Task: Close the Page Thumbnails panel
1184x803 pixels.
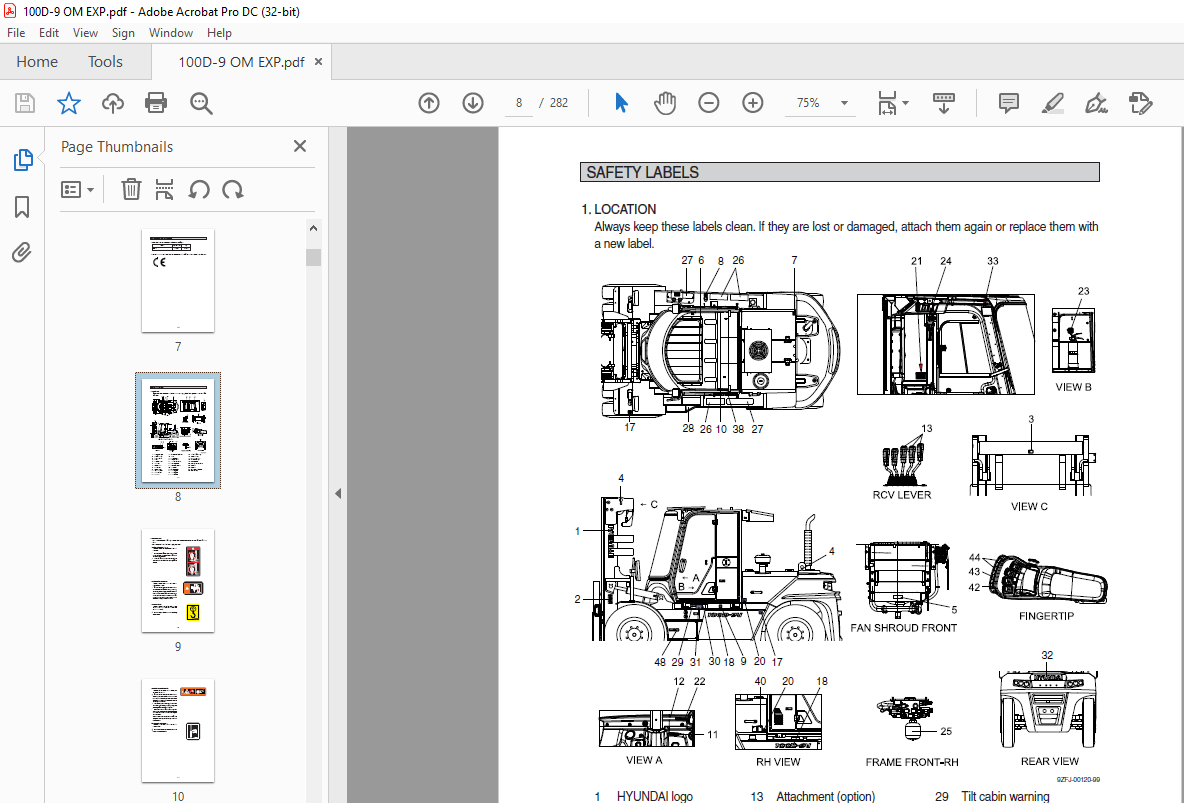Action: 300,147
